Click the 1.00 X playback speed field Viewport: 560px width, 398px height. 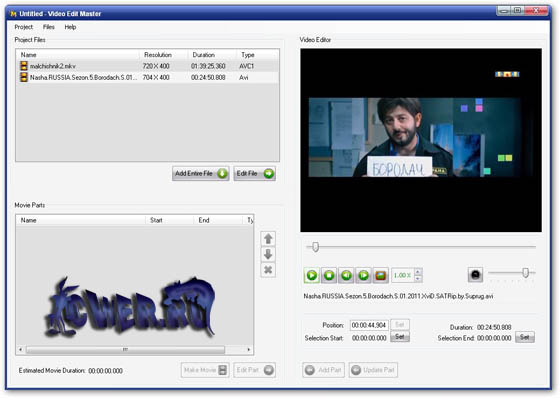pos(402,275)
